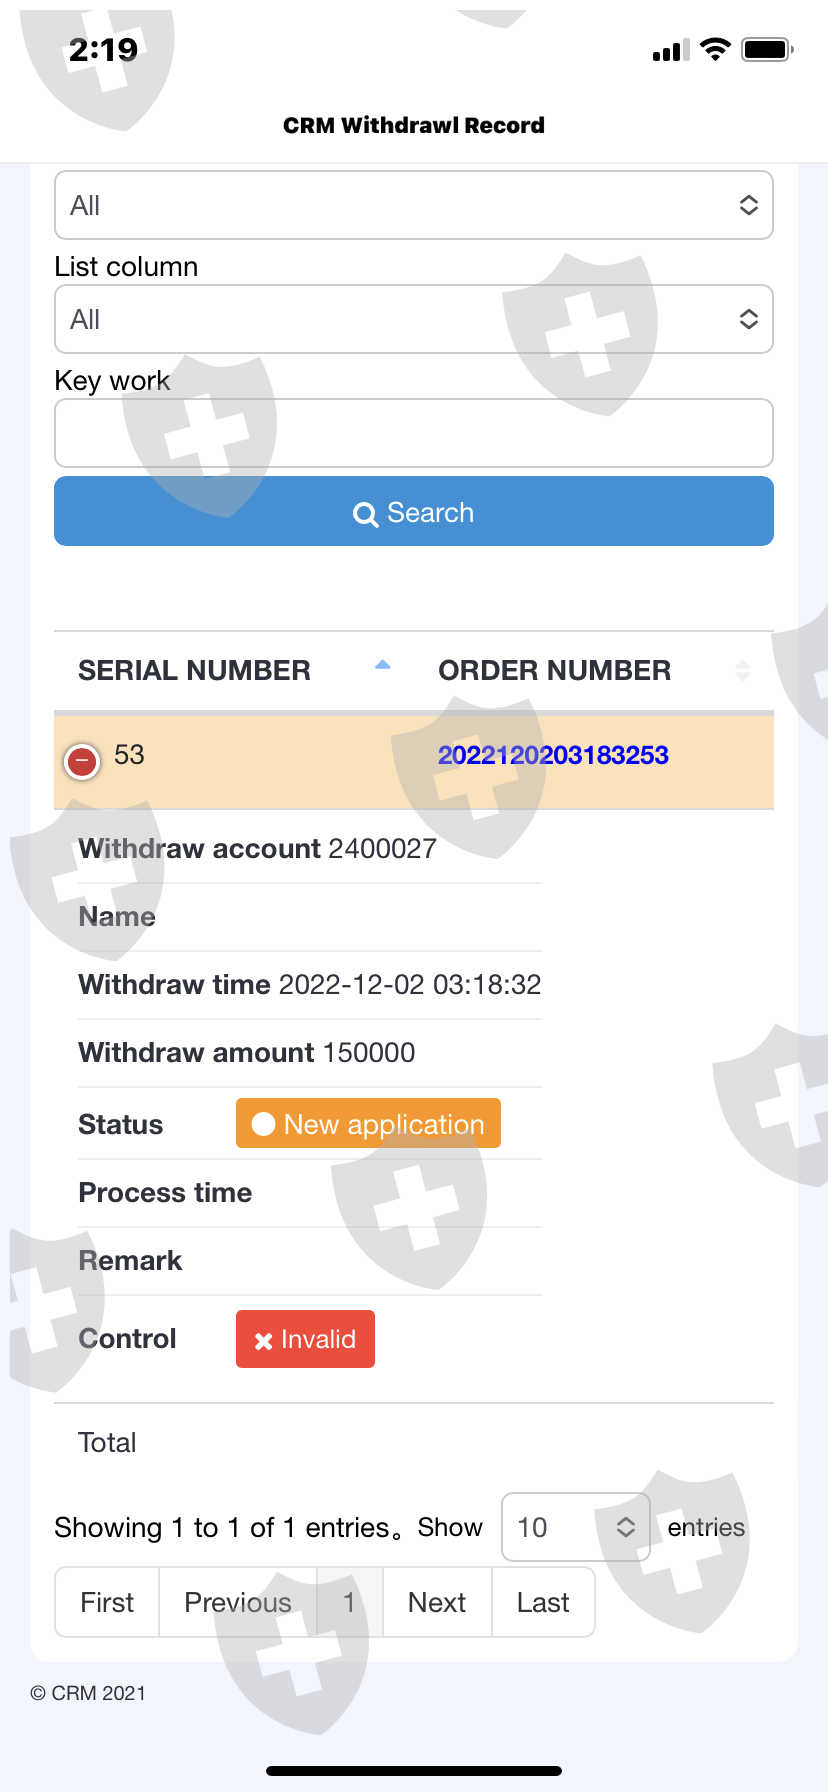Tap the battery status icon
The width and height of the screenshot is (828, 1792).
coord(767,49)
